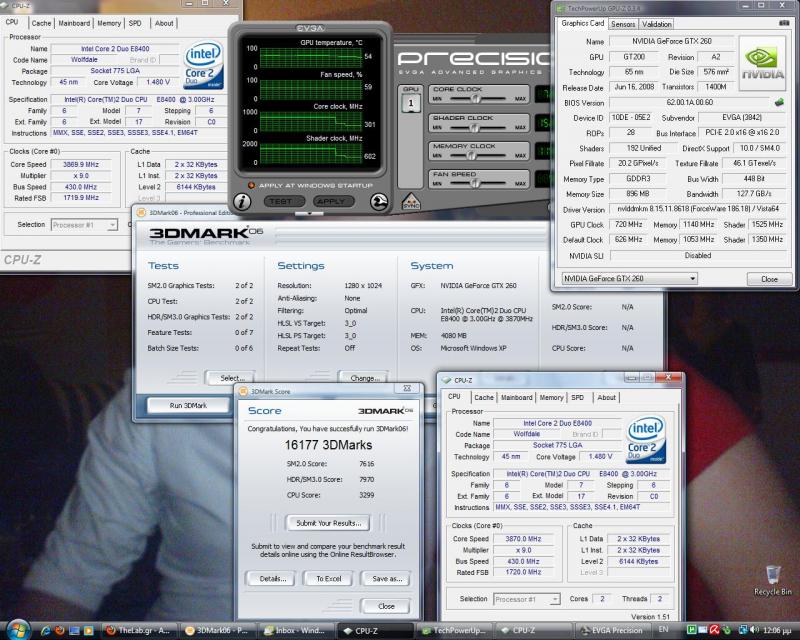Toggle the SYNC icon in EVGA Precision
The height and width of the screenshot is (640, 800).
coord(411,202)
